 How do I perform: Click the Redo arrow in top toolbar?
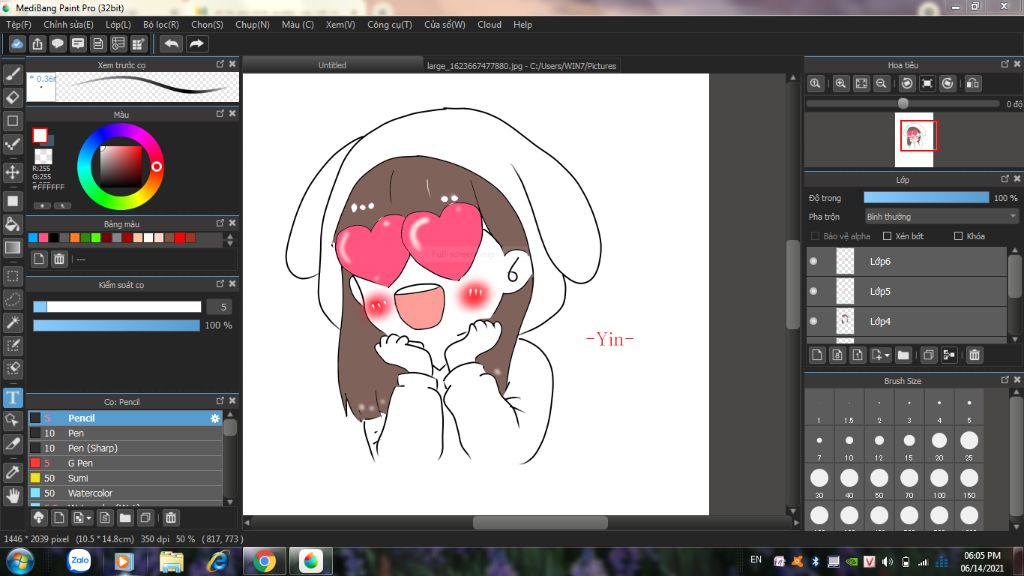[x=196, y=44]
